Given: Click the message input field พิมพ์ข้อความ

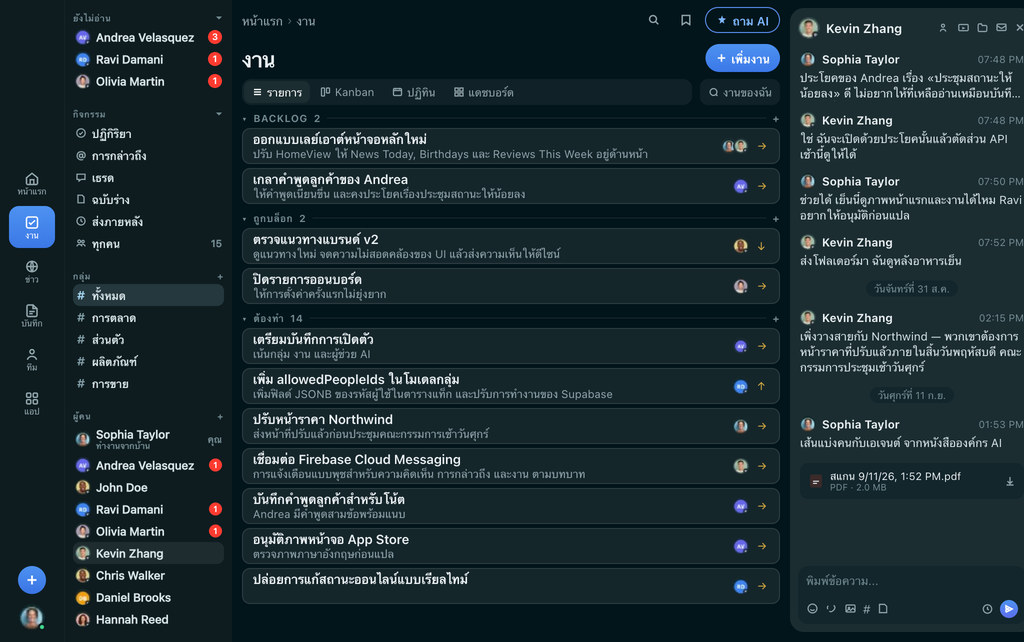Looking at the screenshot, I should coord(908,581).
